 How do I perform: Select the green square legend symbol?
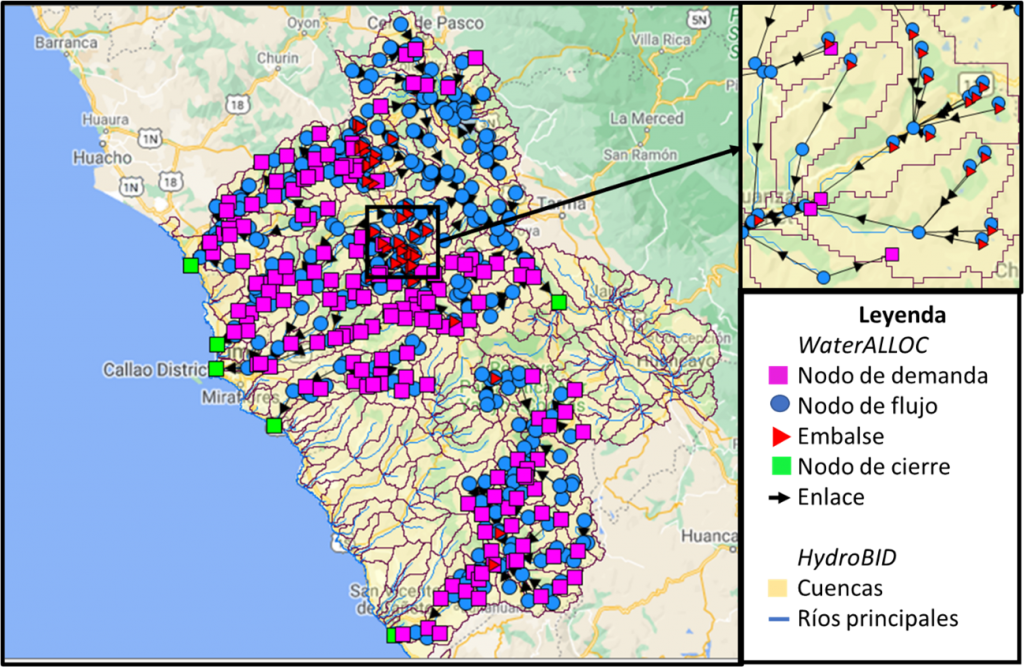782,466
